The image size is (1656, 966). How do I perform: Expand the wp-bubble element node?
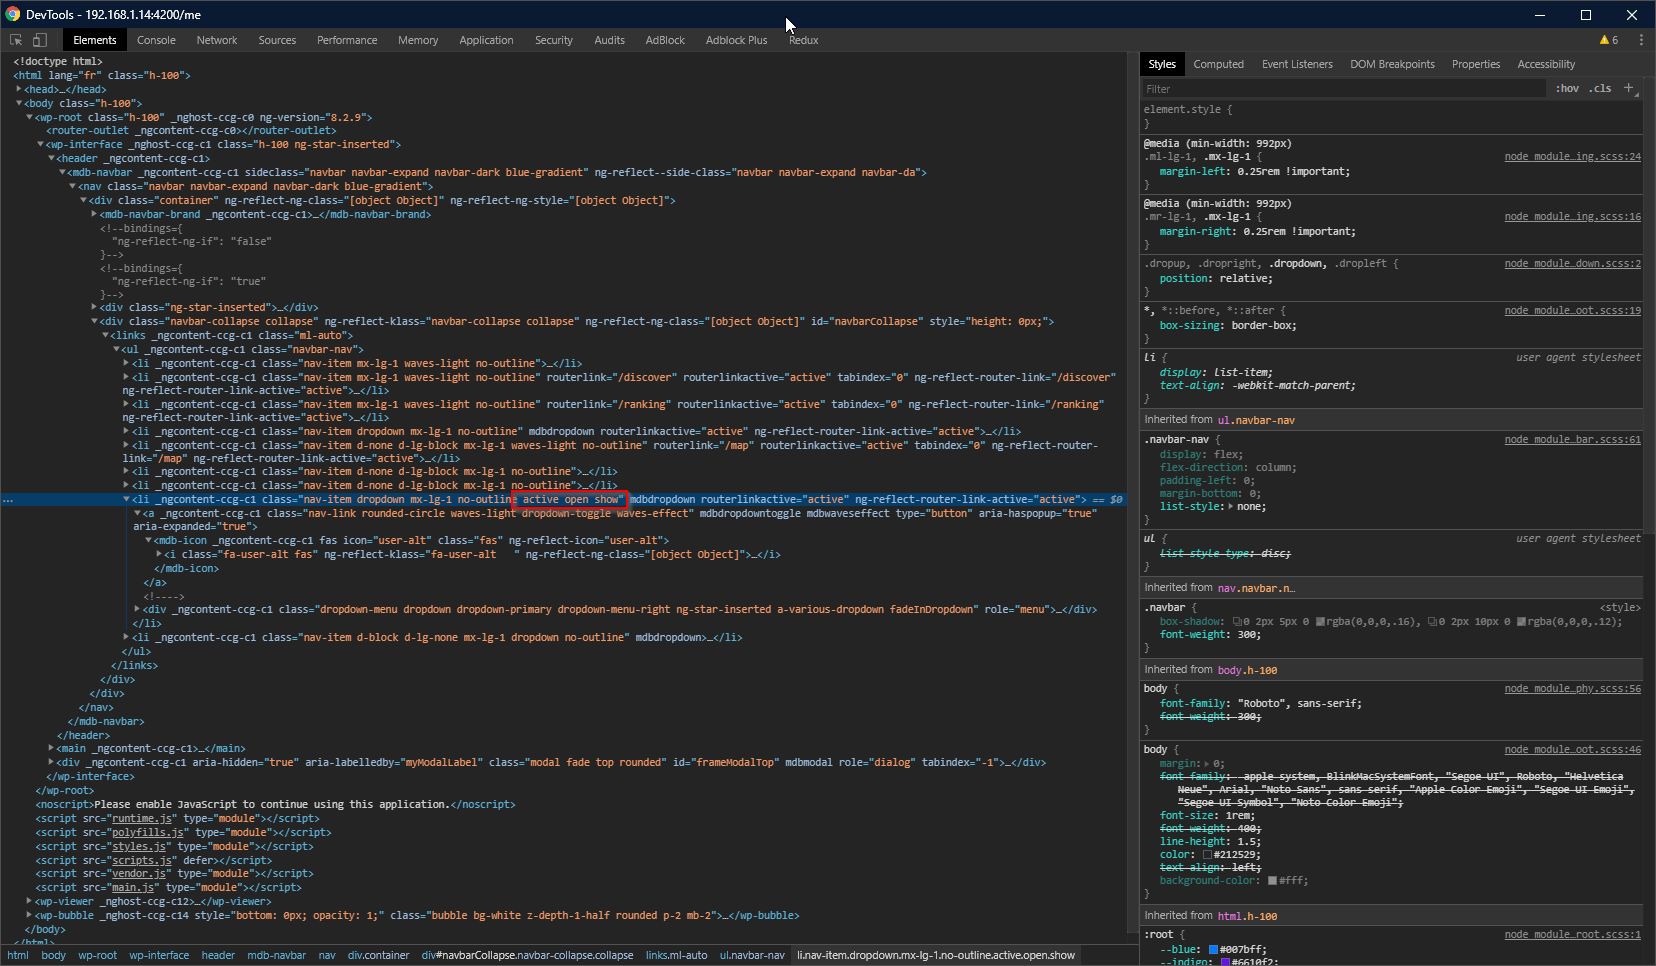click(30, 915)
